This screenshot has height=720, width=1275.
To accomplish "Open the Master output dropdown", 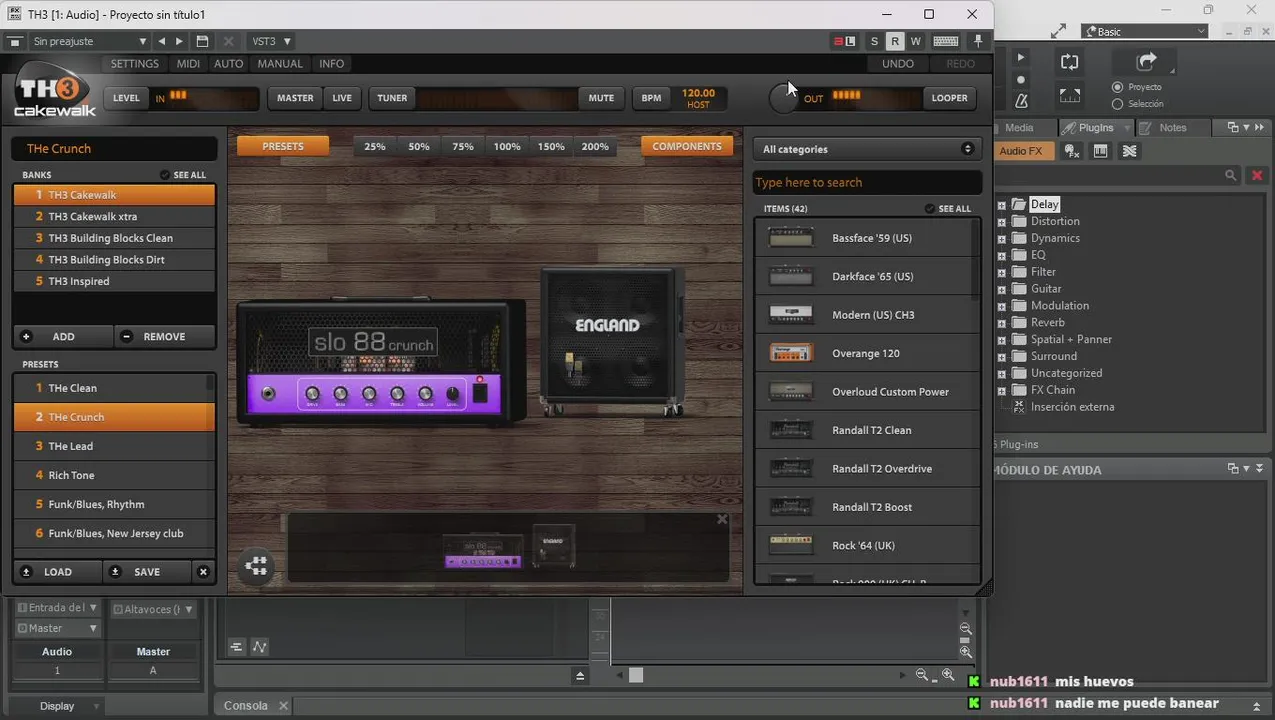I will pyautogui.click(x=57, y=628).
